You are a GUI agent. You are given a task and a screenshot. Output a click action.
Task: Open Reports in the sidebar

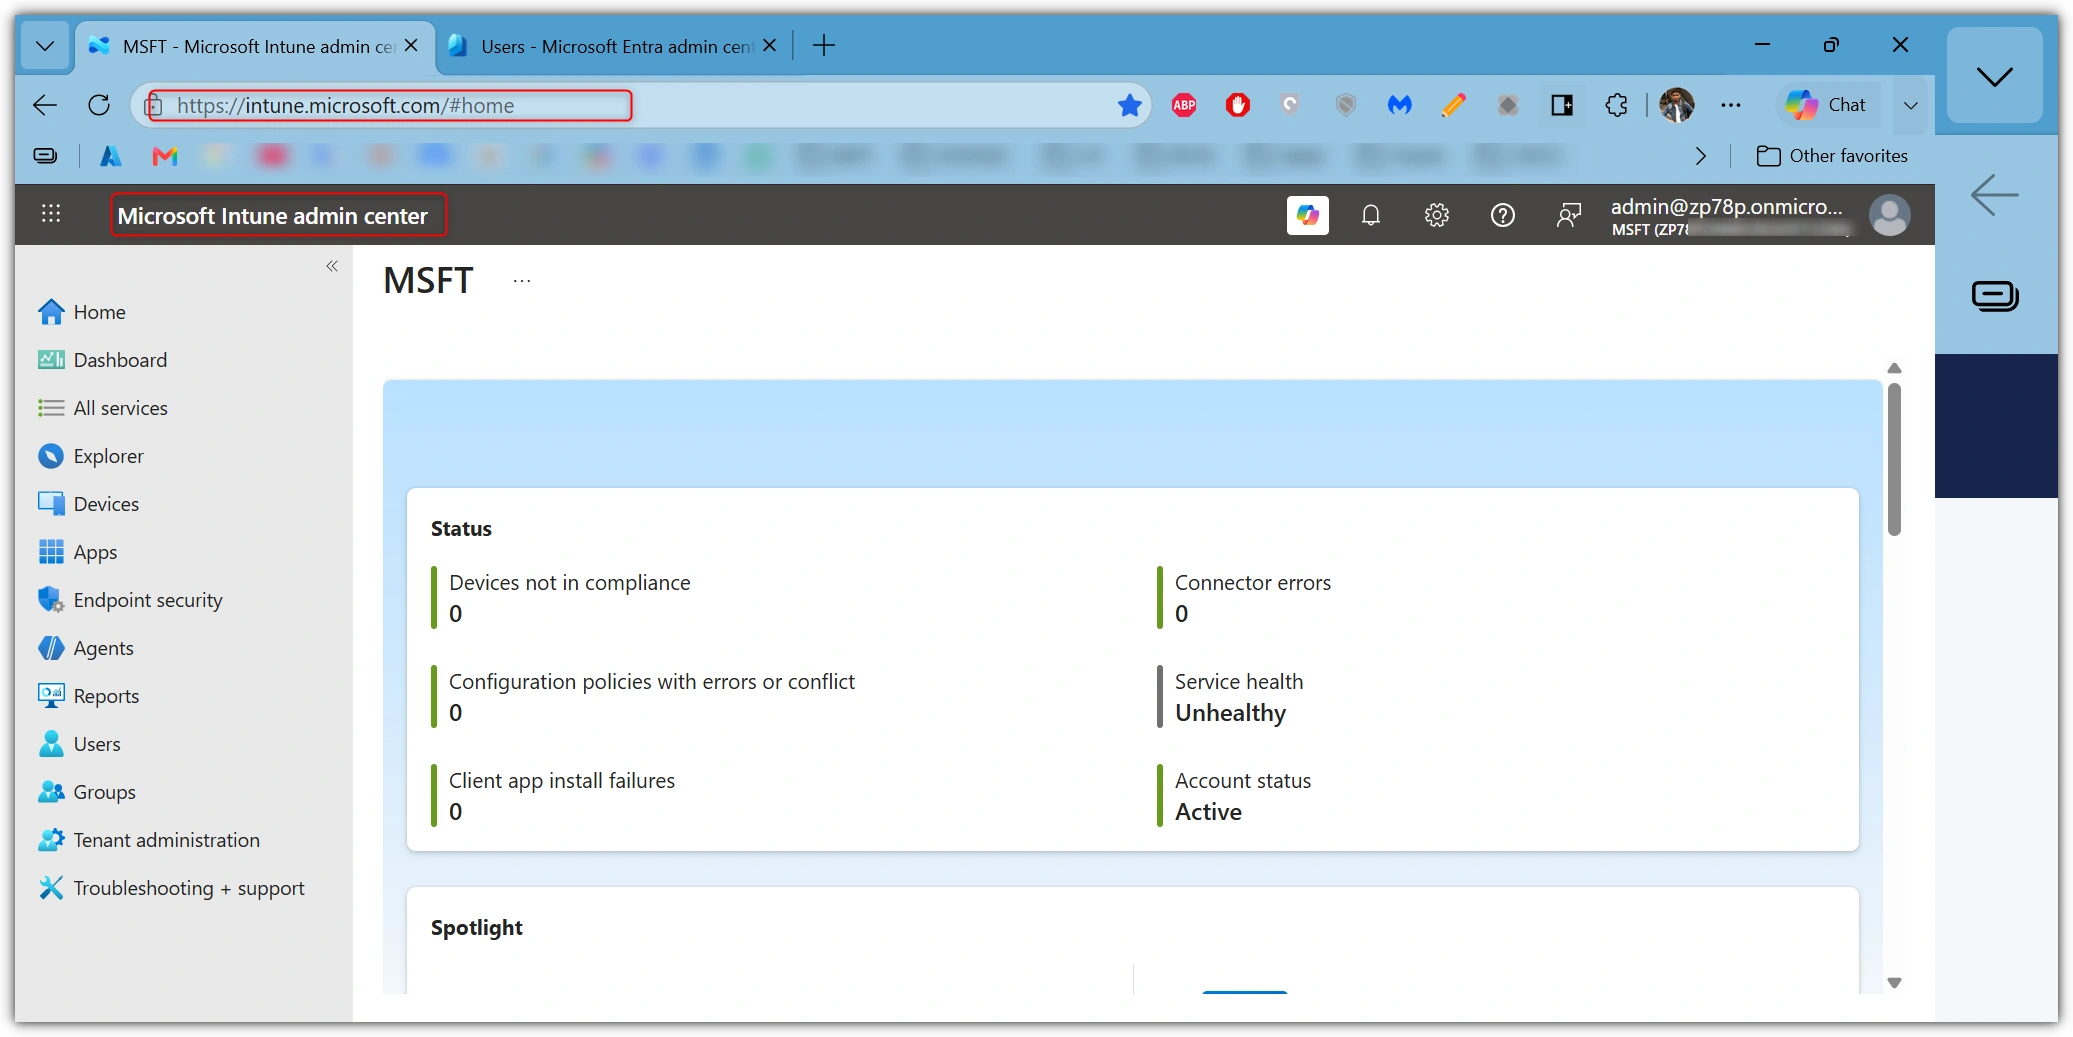click(88, 696)
